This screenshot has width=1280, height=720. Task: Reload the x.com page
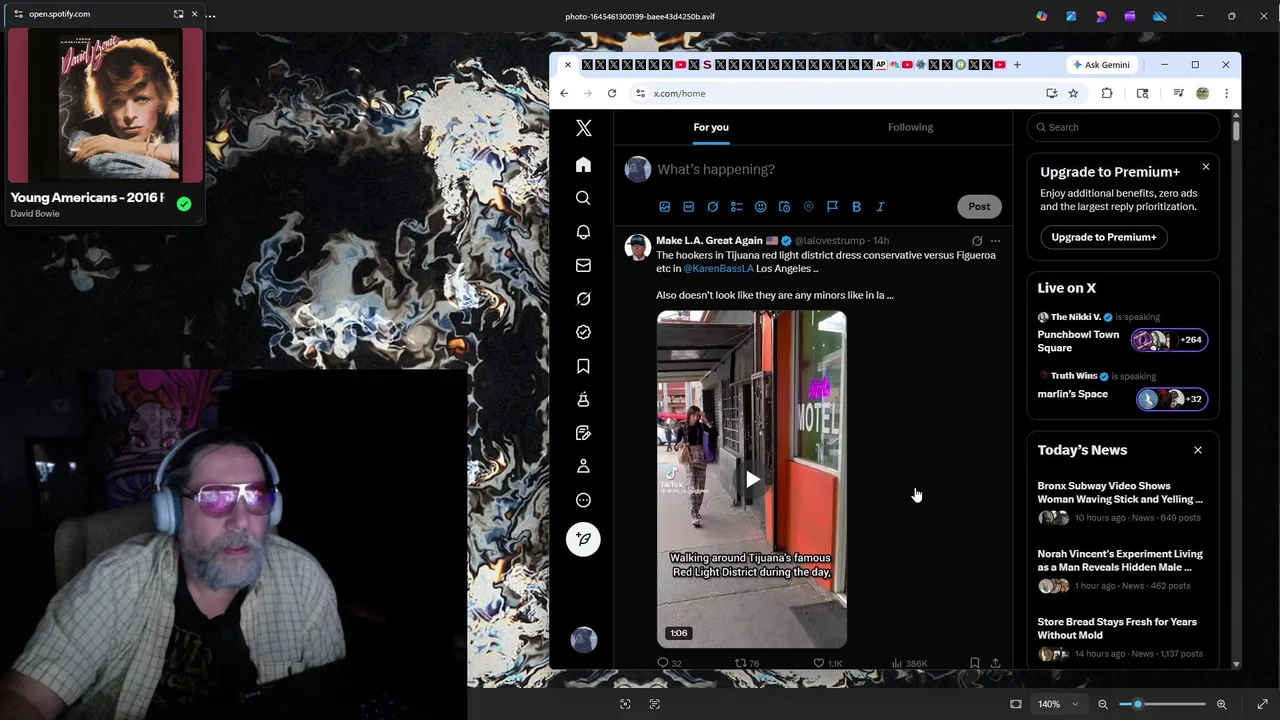612,93
